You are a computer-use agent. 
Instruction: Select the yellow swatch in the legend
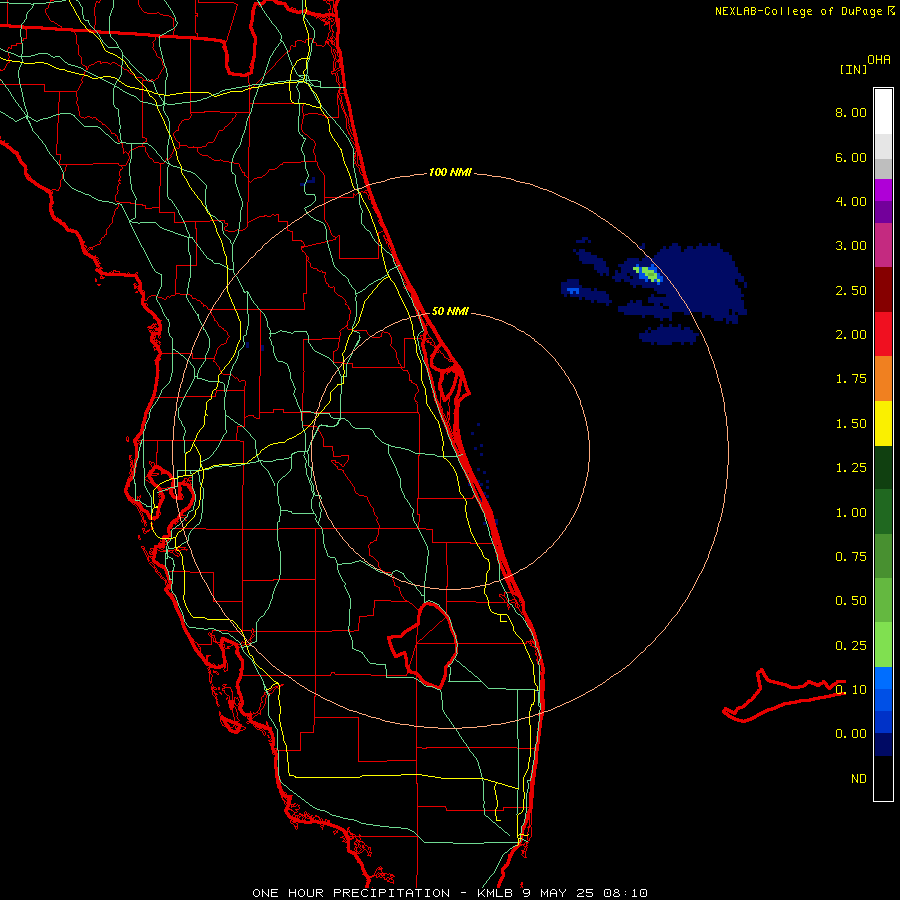[883, 423]
